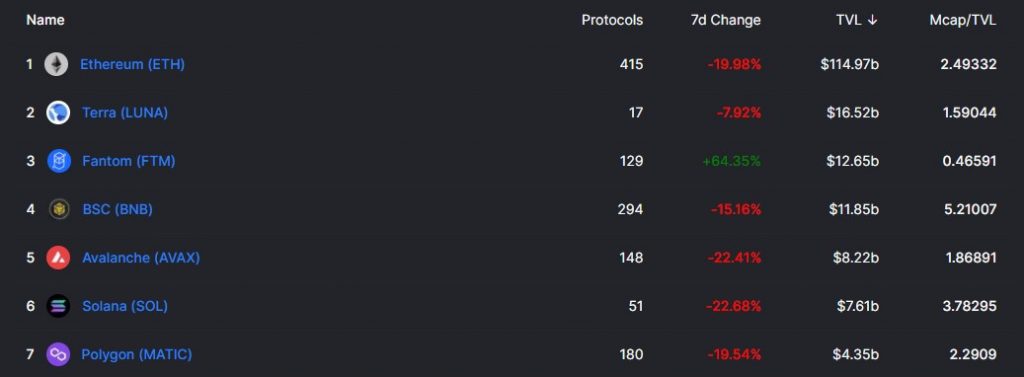
Task: Click the Ethereum logo icon
Action: tap(56, 64)
